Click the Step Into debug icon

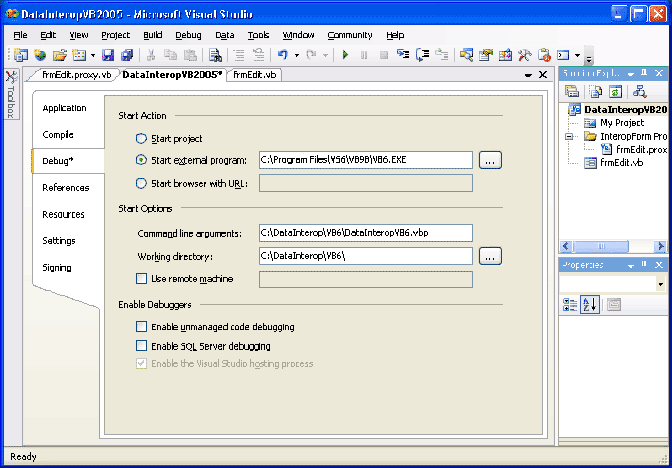click(403, 55)
